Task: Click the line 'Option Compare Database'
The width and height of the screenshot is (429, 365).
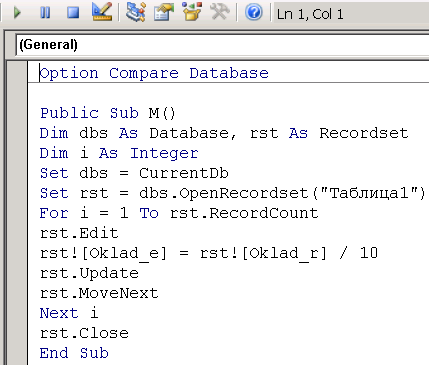Action: (x=154, y=73)
